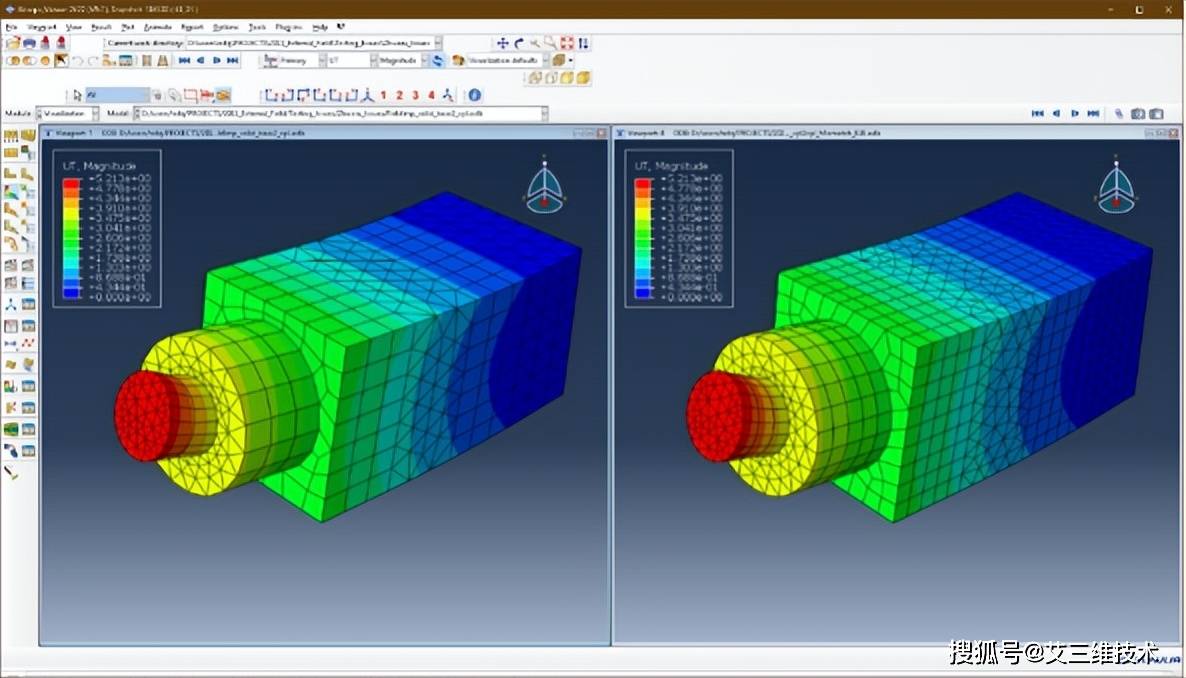Select the Box Zoom tool
Viewport: 1186px width, 678px height.
[551, 43]
